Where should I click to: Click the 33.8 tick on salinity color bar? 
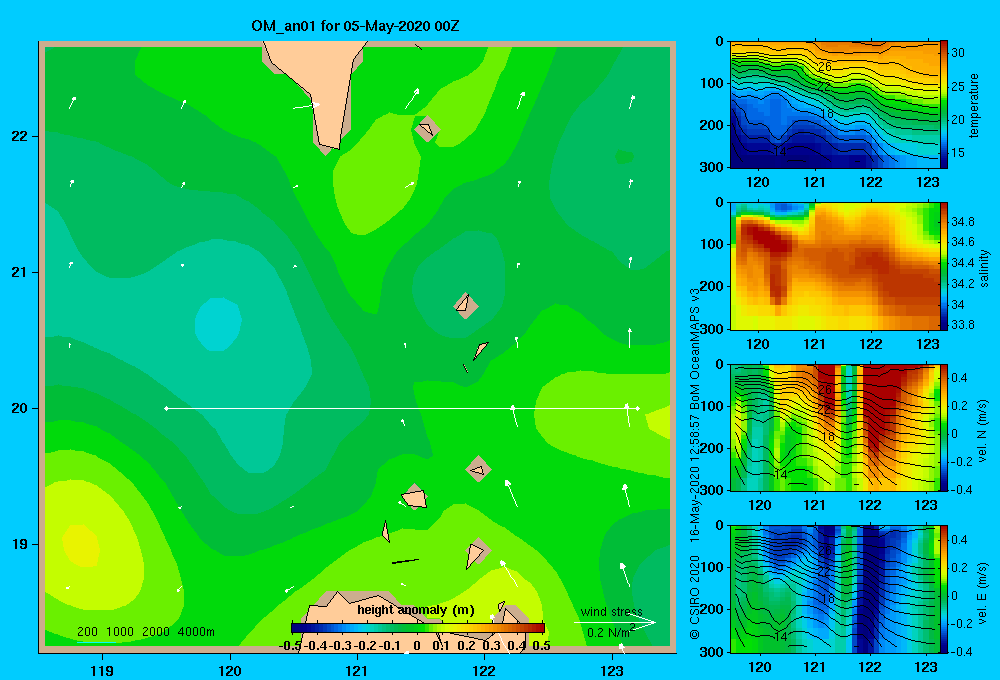[963, 325]
